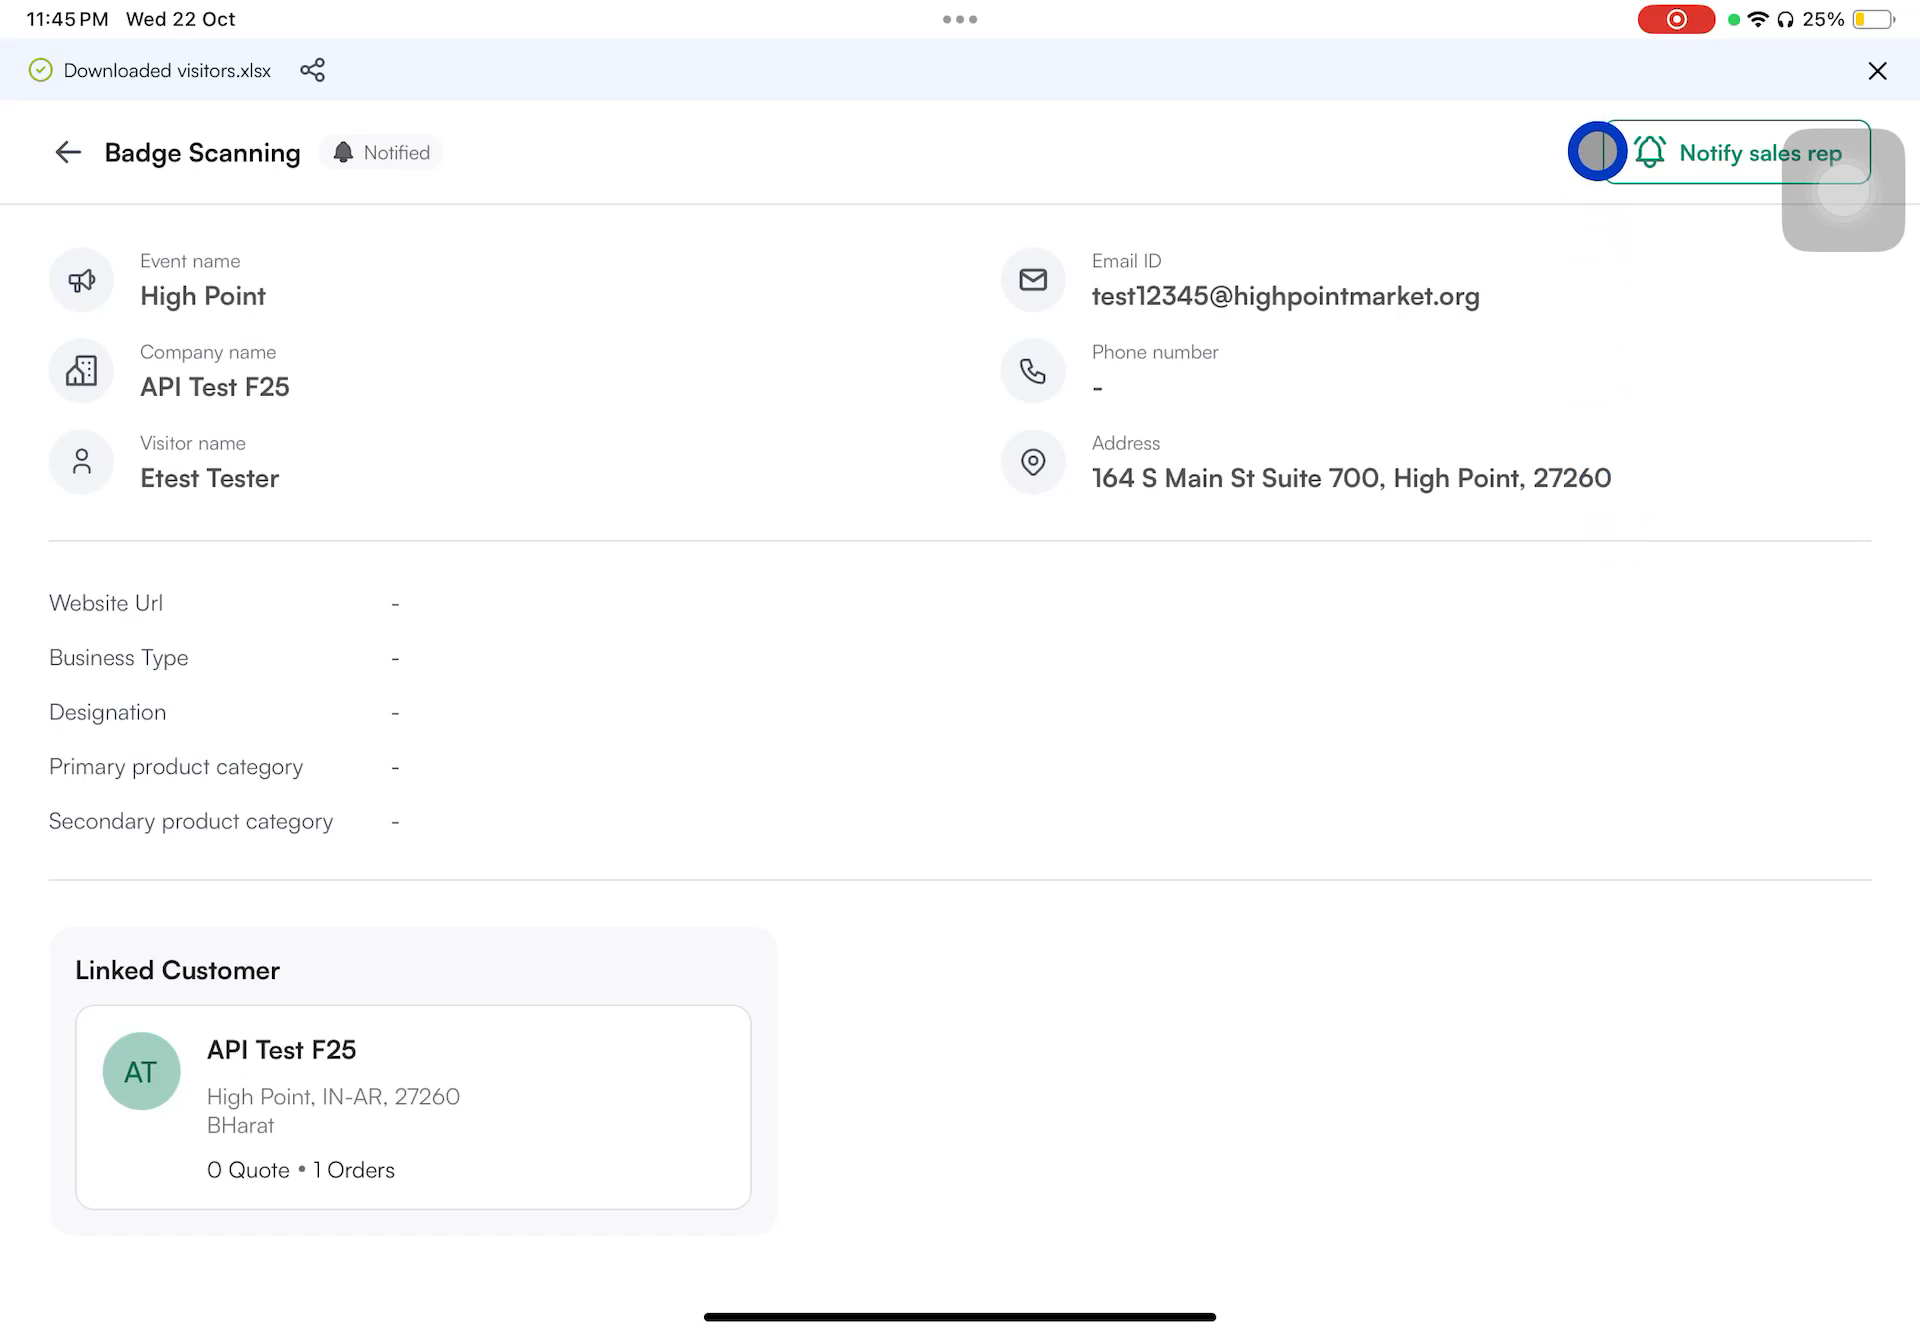The height and width of the screenshot is (1334, 1920).
Task: Tap the bell icon in Notify sales rep
Action: 1650,152
